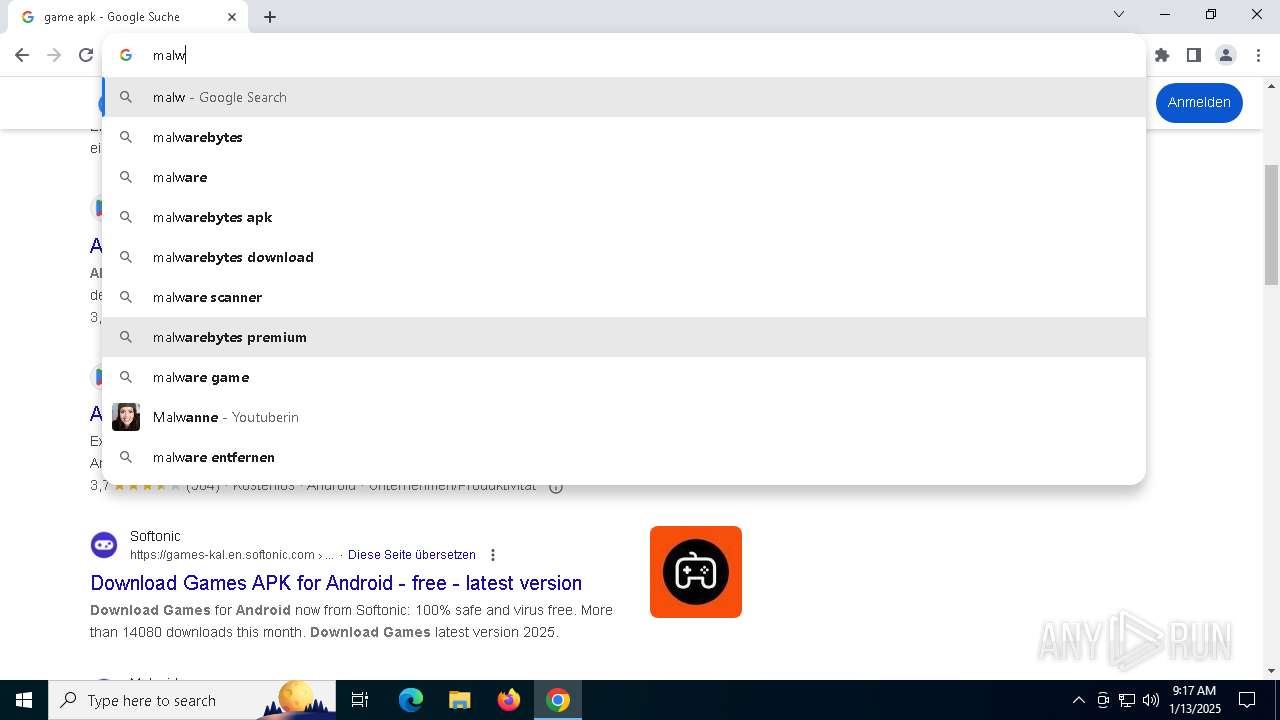The width and height of the screenshot is (1280, 720).
Task: Show hidden system tray icons
Action: [x=1078, y=700]
